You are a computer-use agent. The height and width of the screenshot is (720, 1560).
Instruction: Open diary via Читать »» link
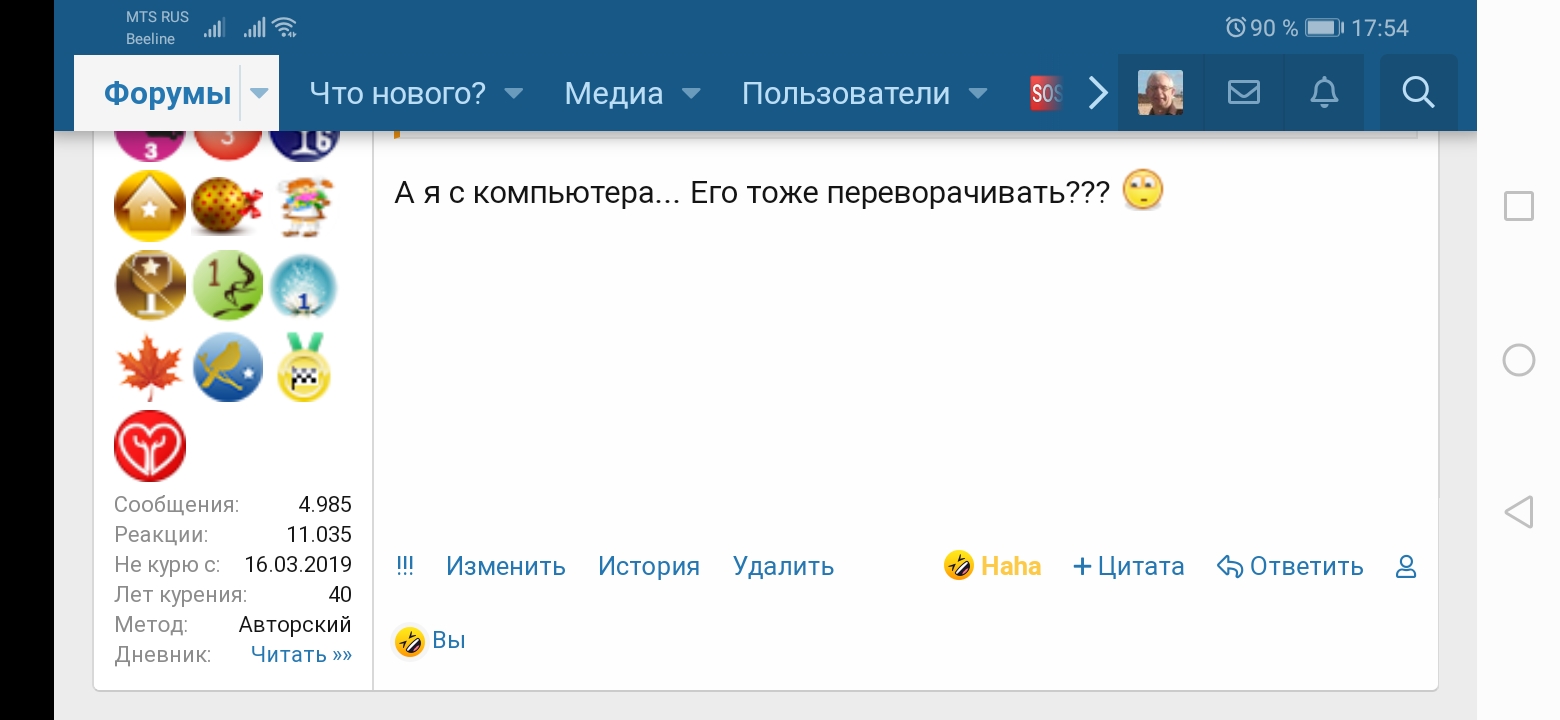301,655
